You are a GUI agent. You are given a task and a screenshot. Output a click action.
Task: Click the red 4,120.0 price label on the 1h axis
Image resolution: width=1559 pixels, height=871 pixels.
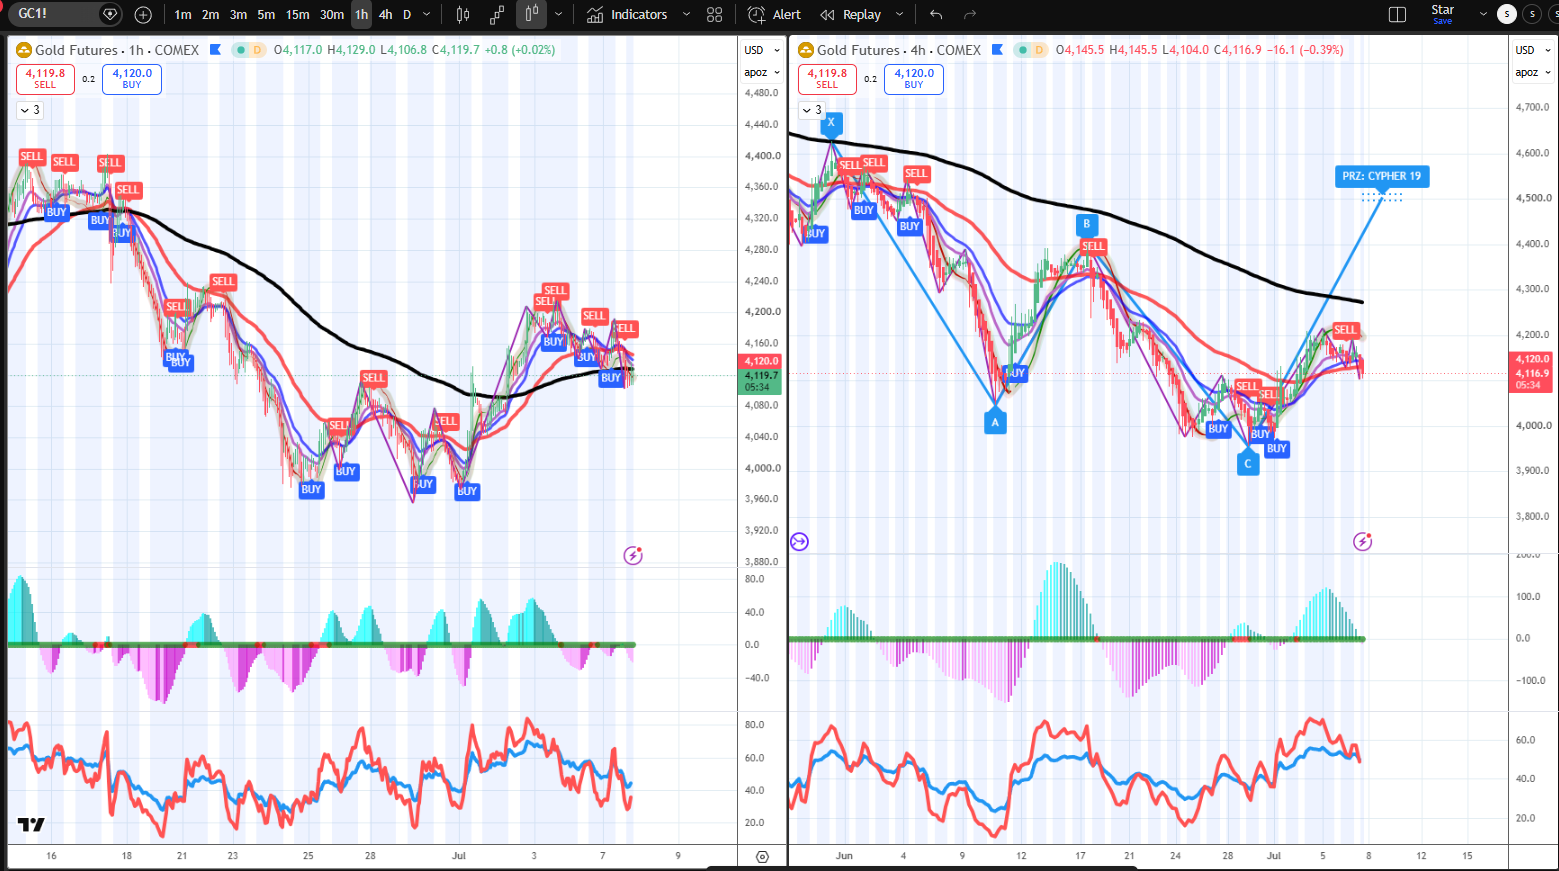click(x=761, y=361)
